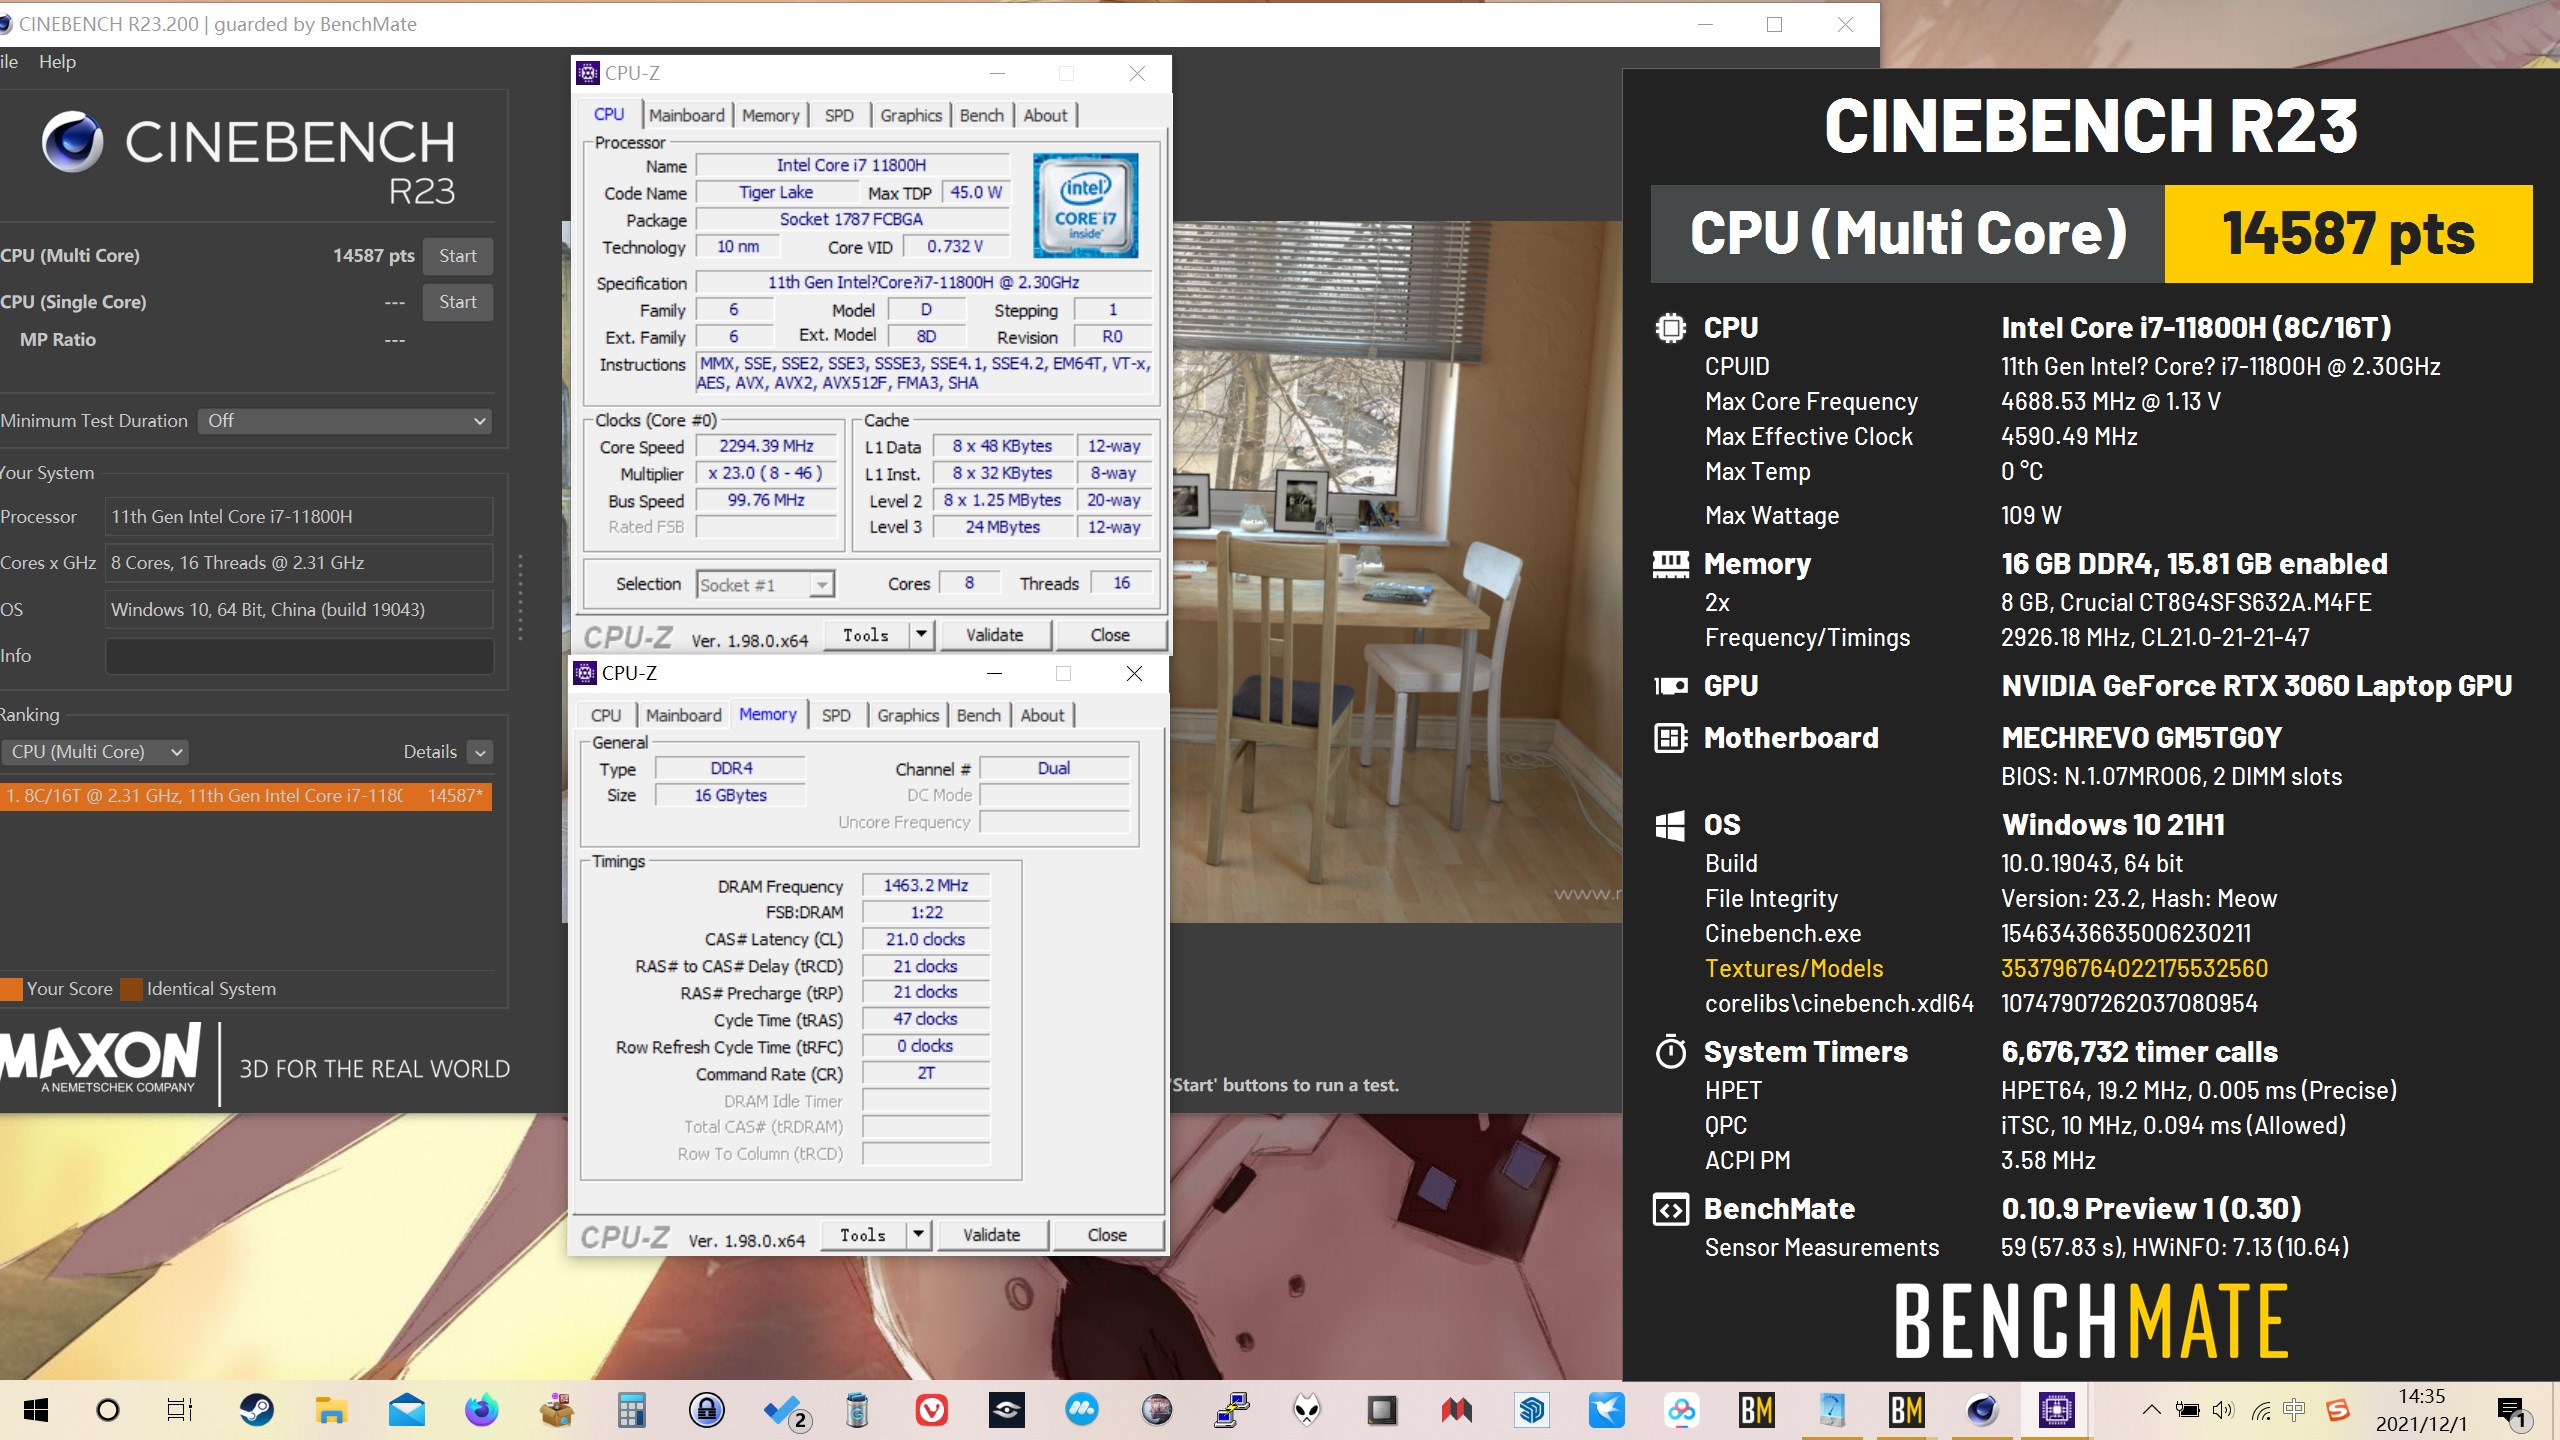Start the CPU Single Core test
Screen dimensions: 2560x1440
(x=458, y=302)
